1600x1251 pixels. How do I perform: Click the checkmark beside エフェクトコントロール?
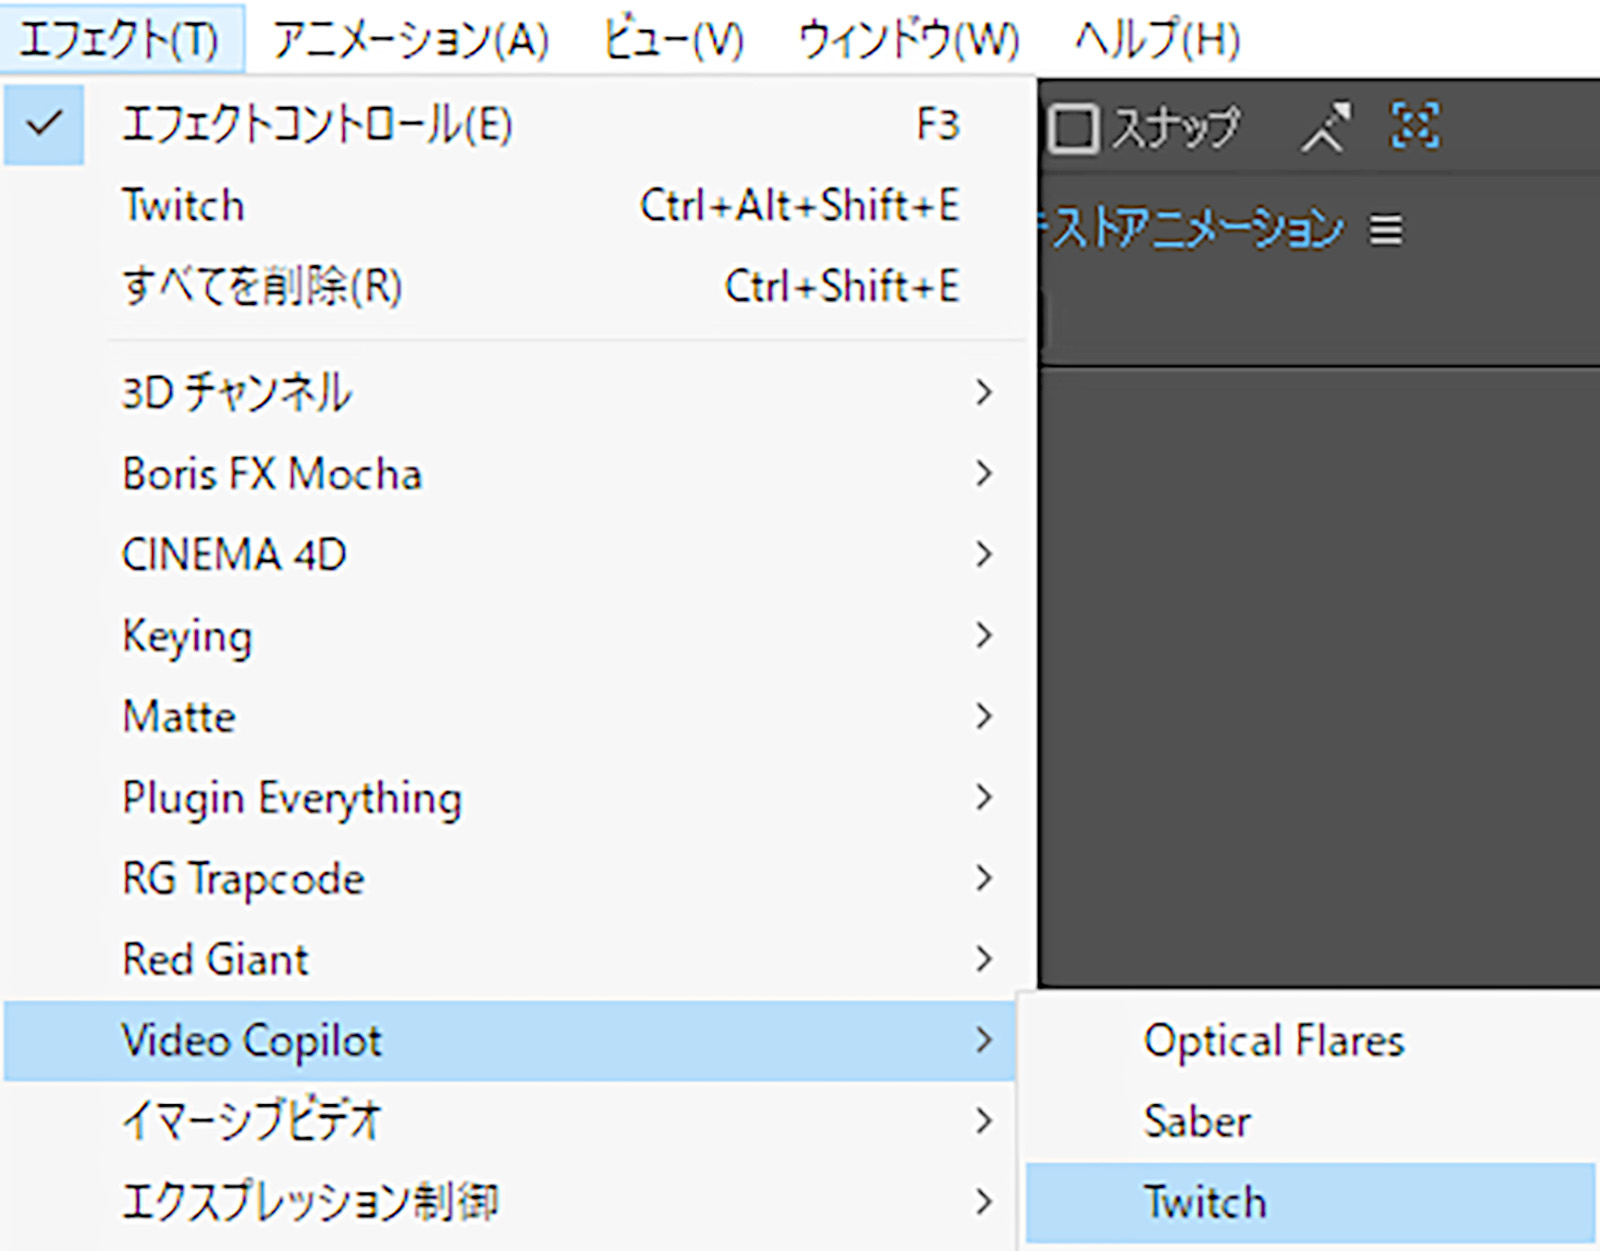(x=44, y=124)
